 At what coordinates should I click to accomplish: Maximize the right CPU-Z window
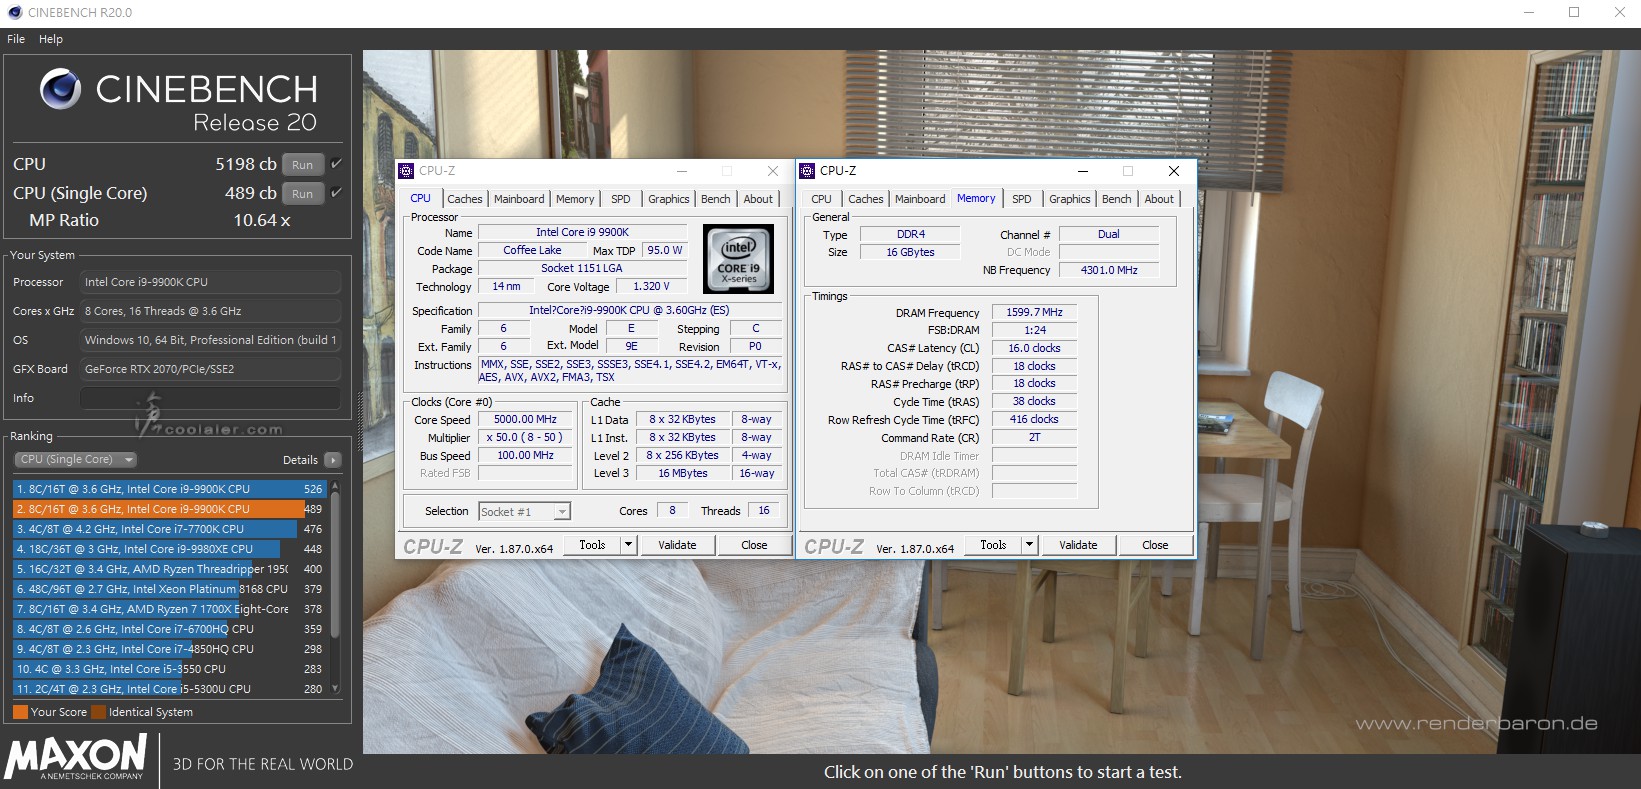(x=1128, y=171)
